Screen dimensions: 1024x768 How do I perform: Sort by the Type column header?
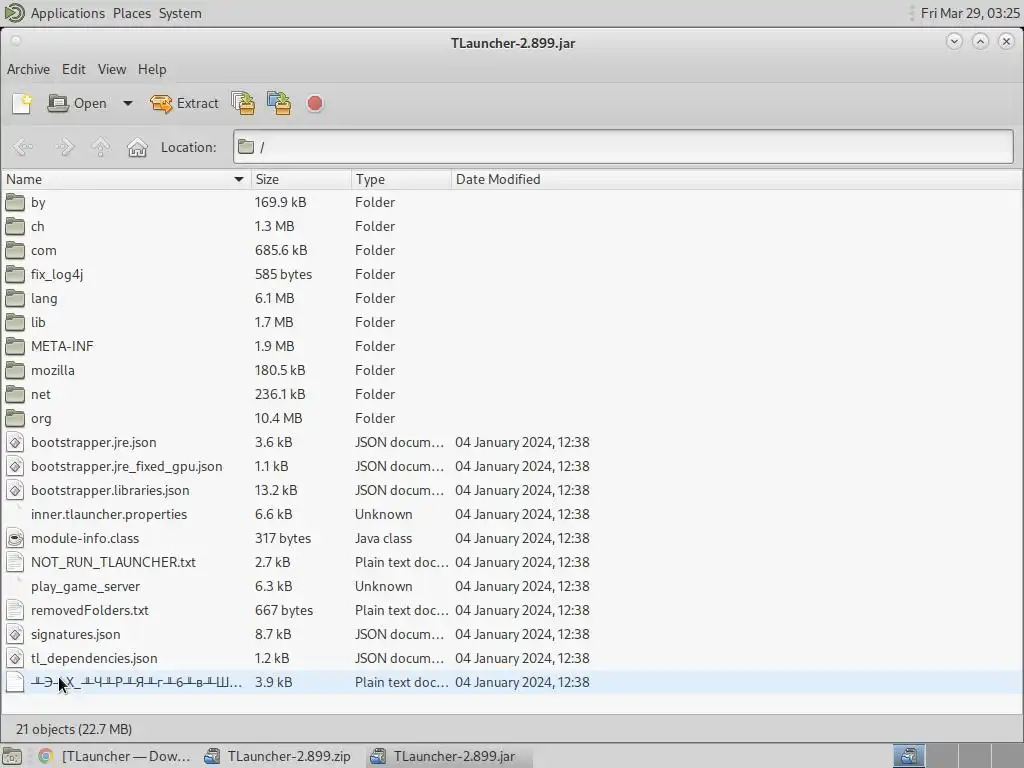click(x=401, y=179)
